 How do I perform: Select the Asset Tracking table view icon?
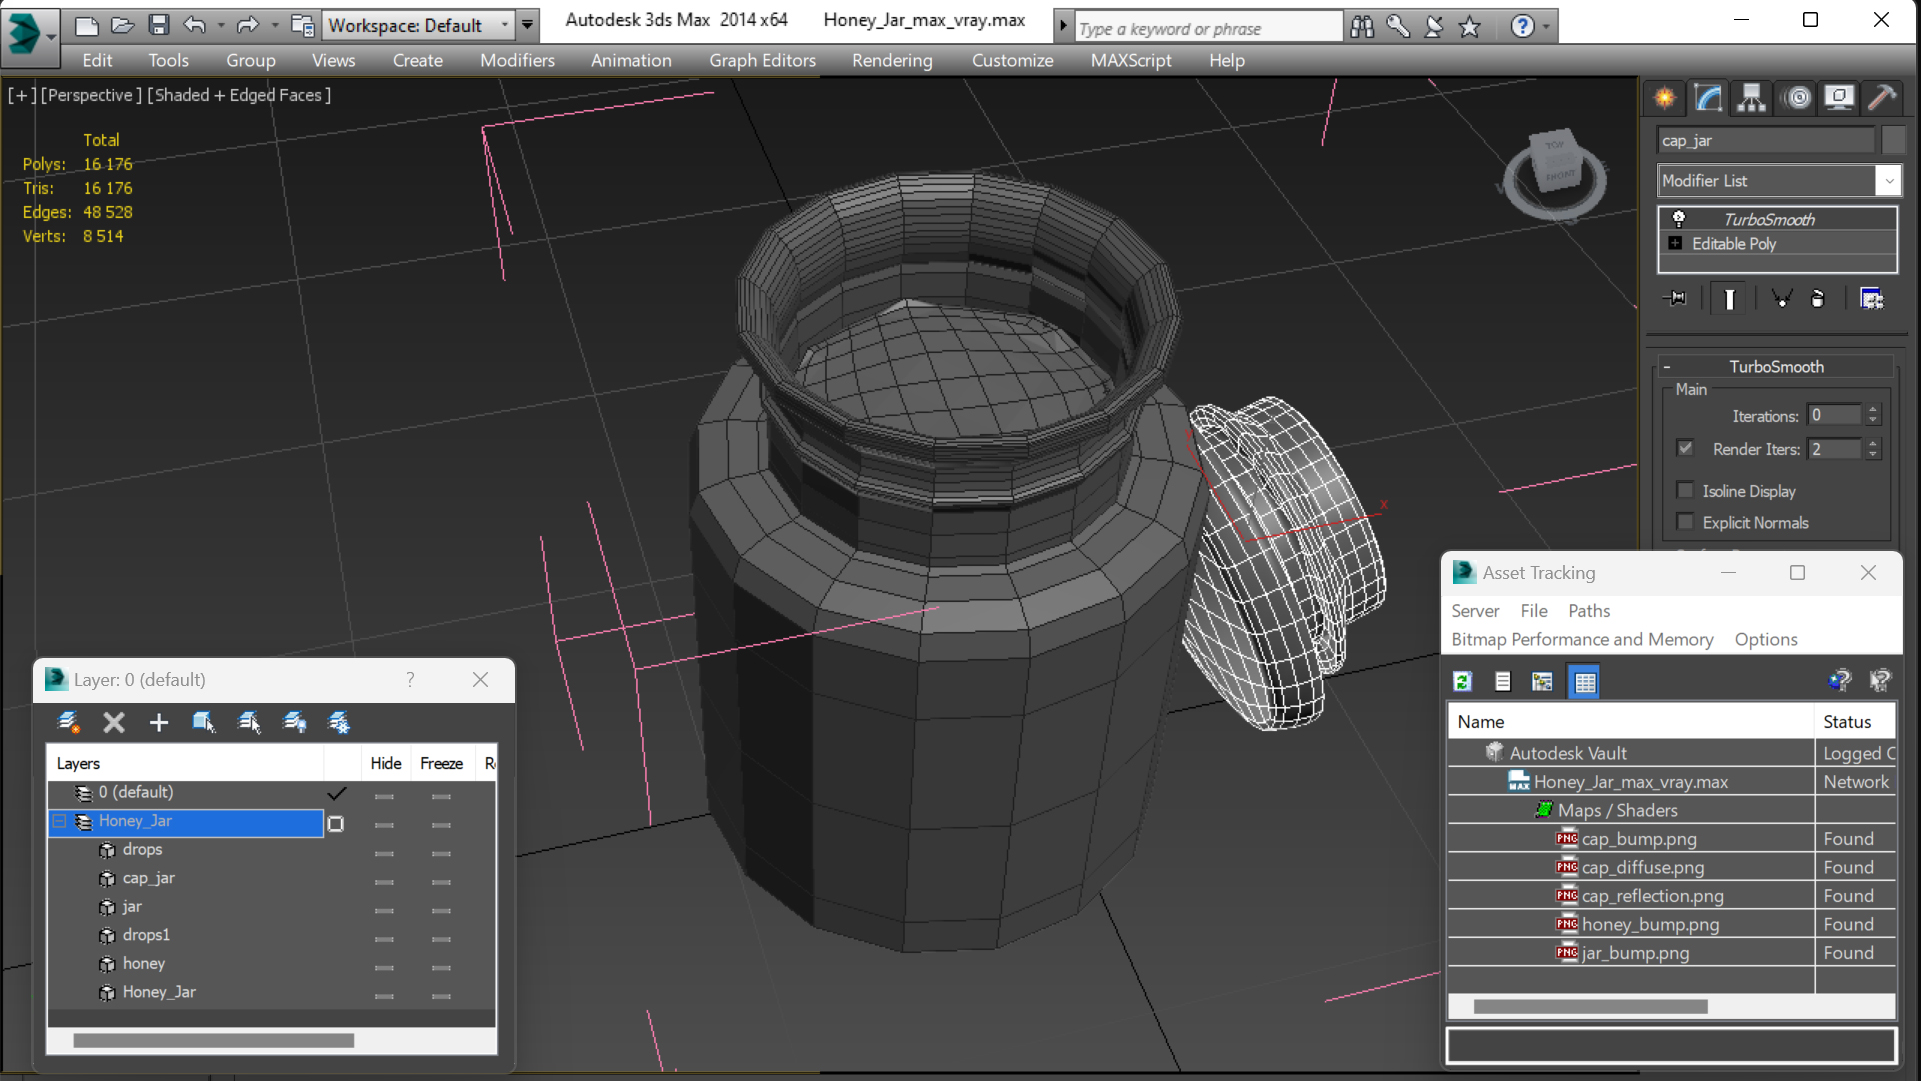tap(1583, 681)
